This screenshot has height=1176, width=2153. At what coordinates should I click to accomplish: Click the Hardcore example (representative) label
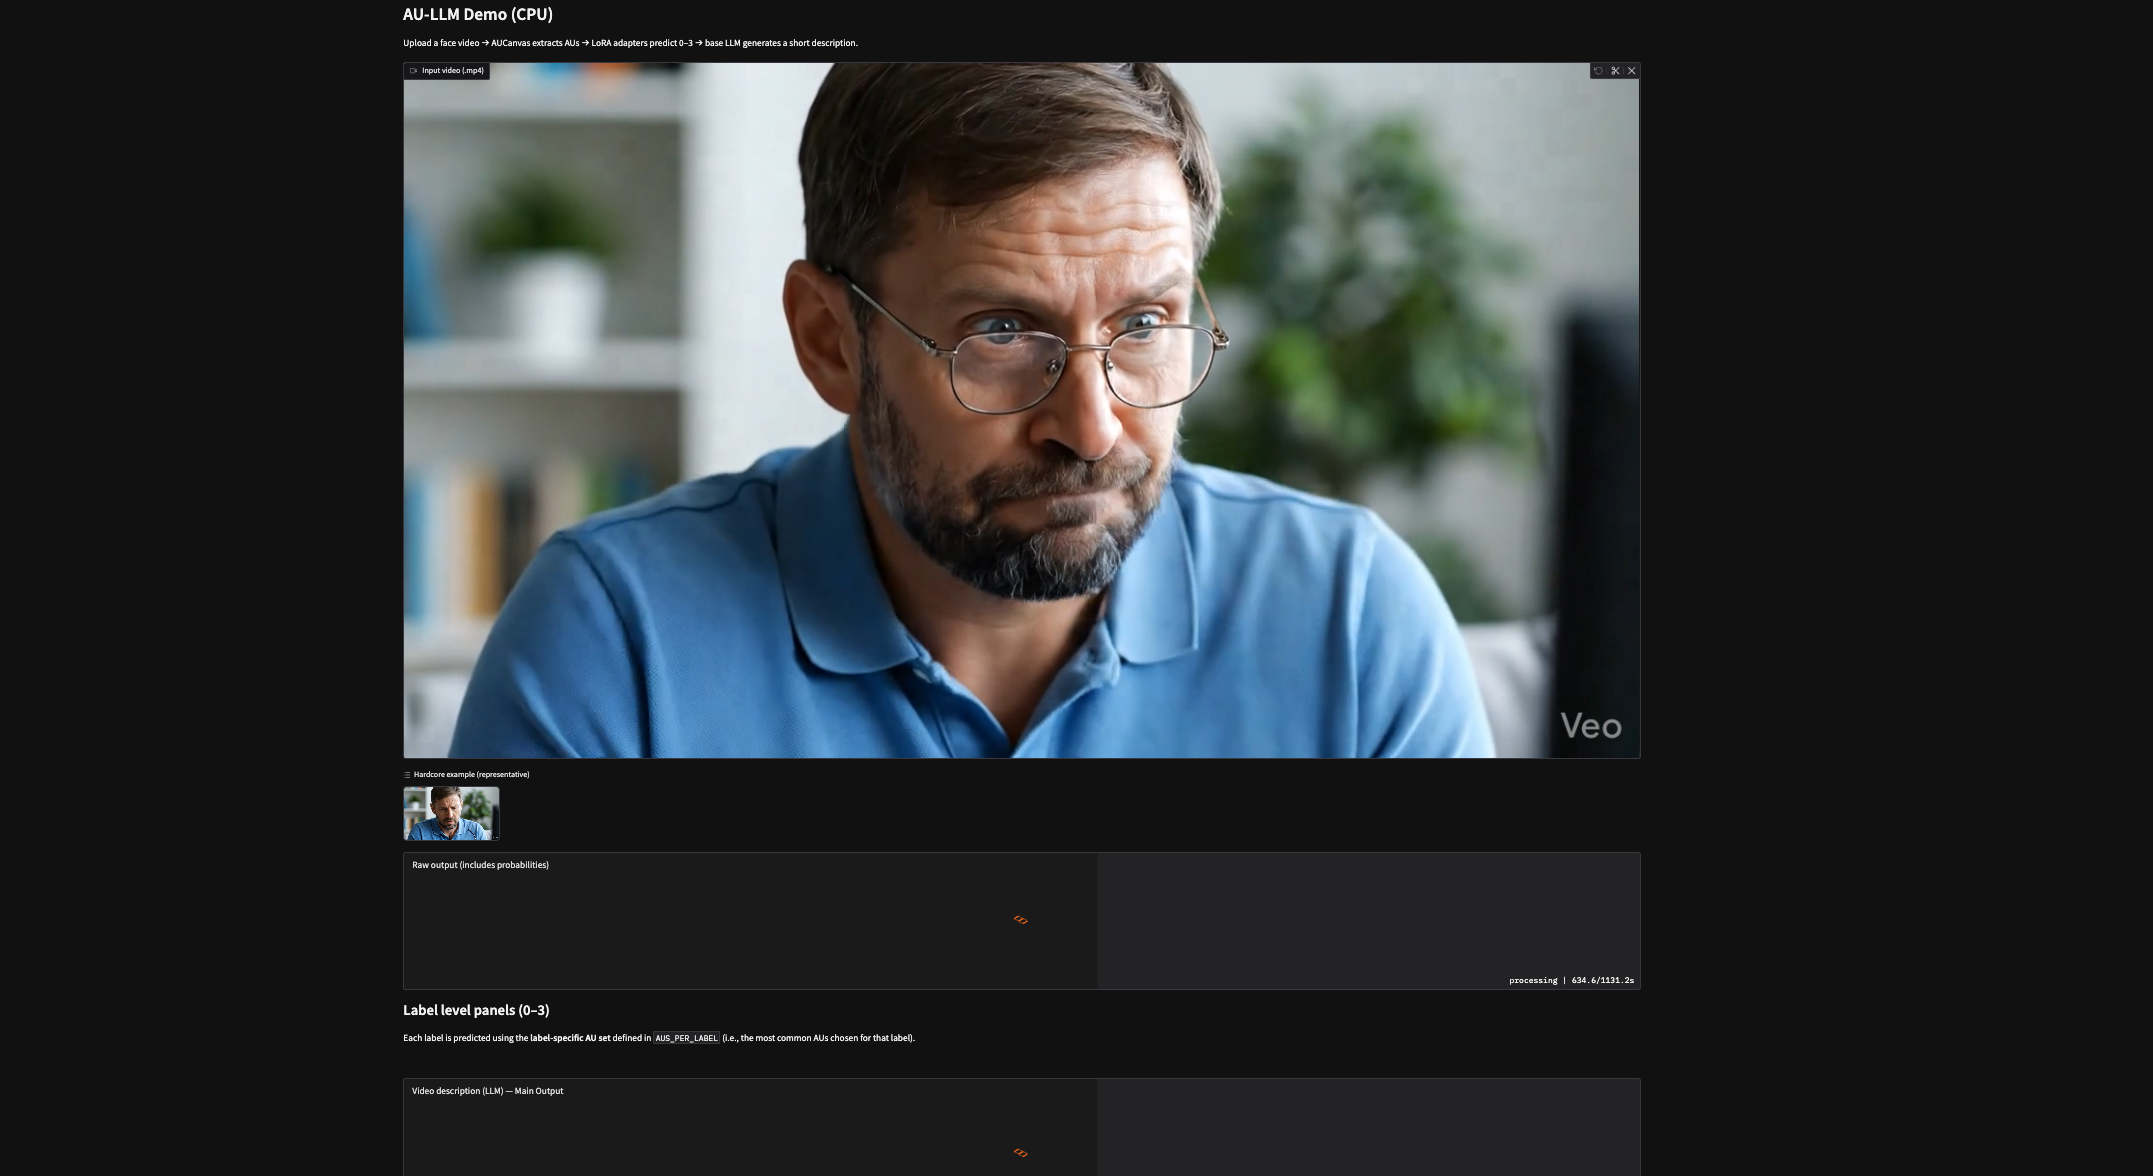471,775
